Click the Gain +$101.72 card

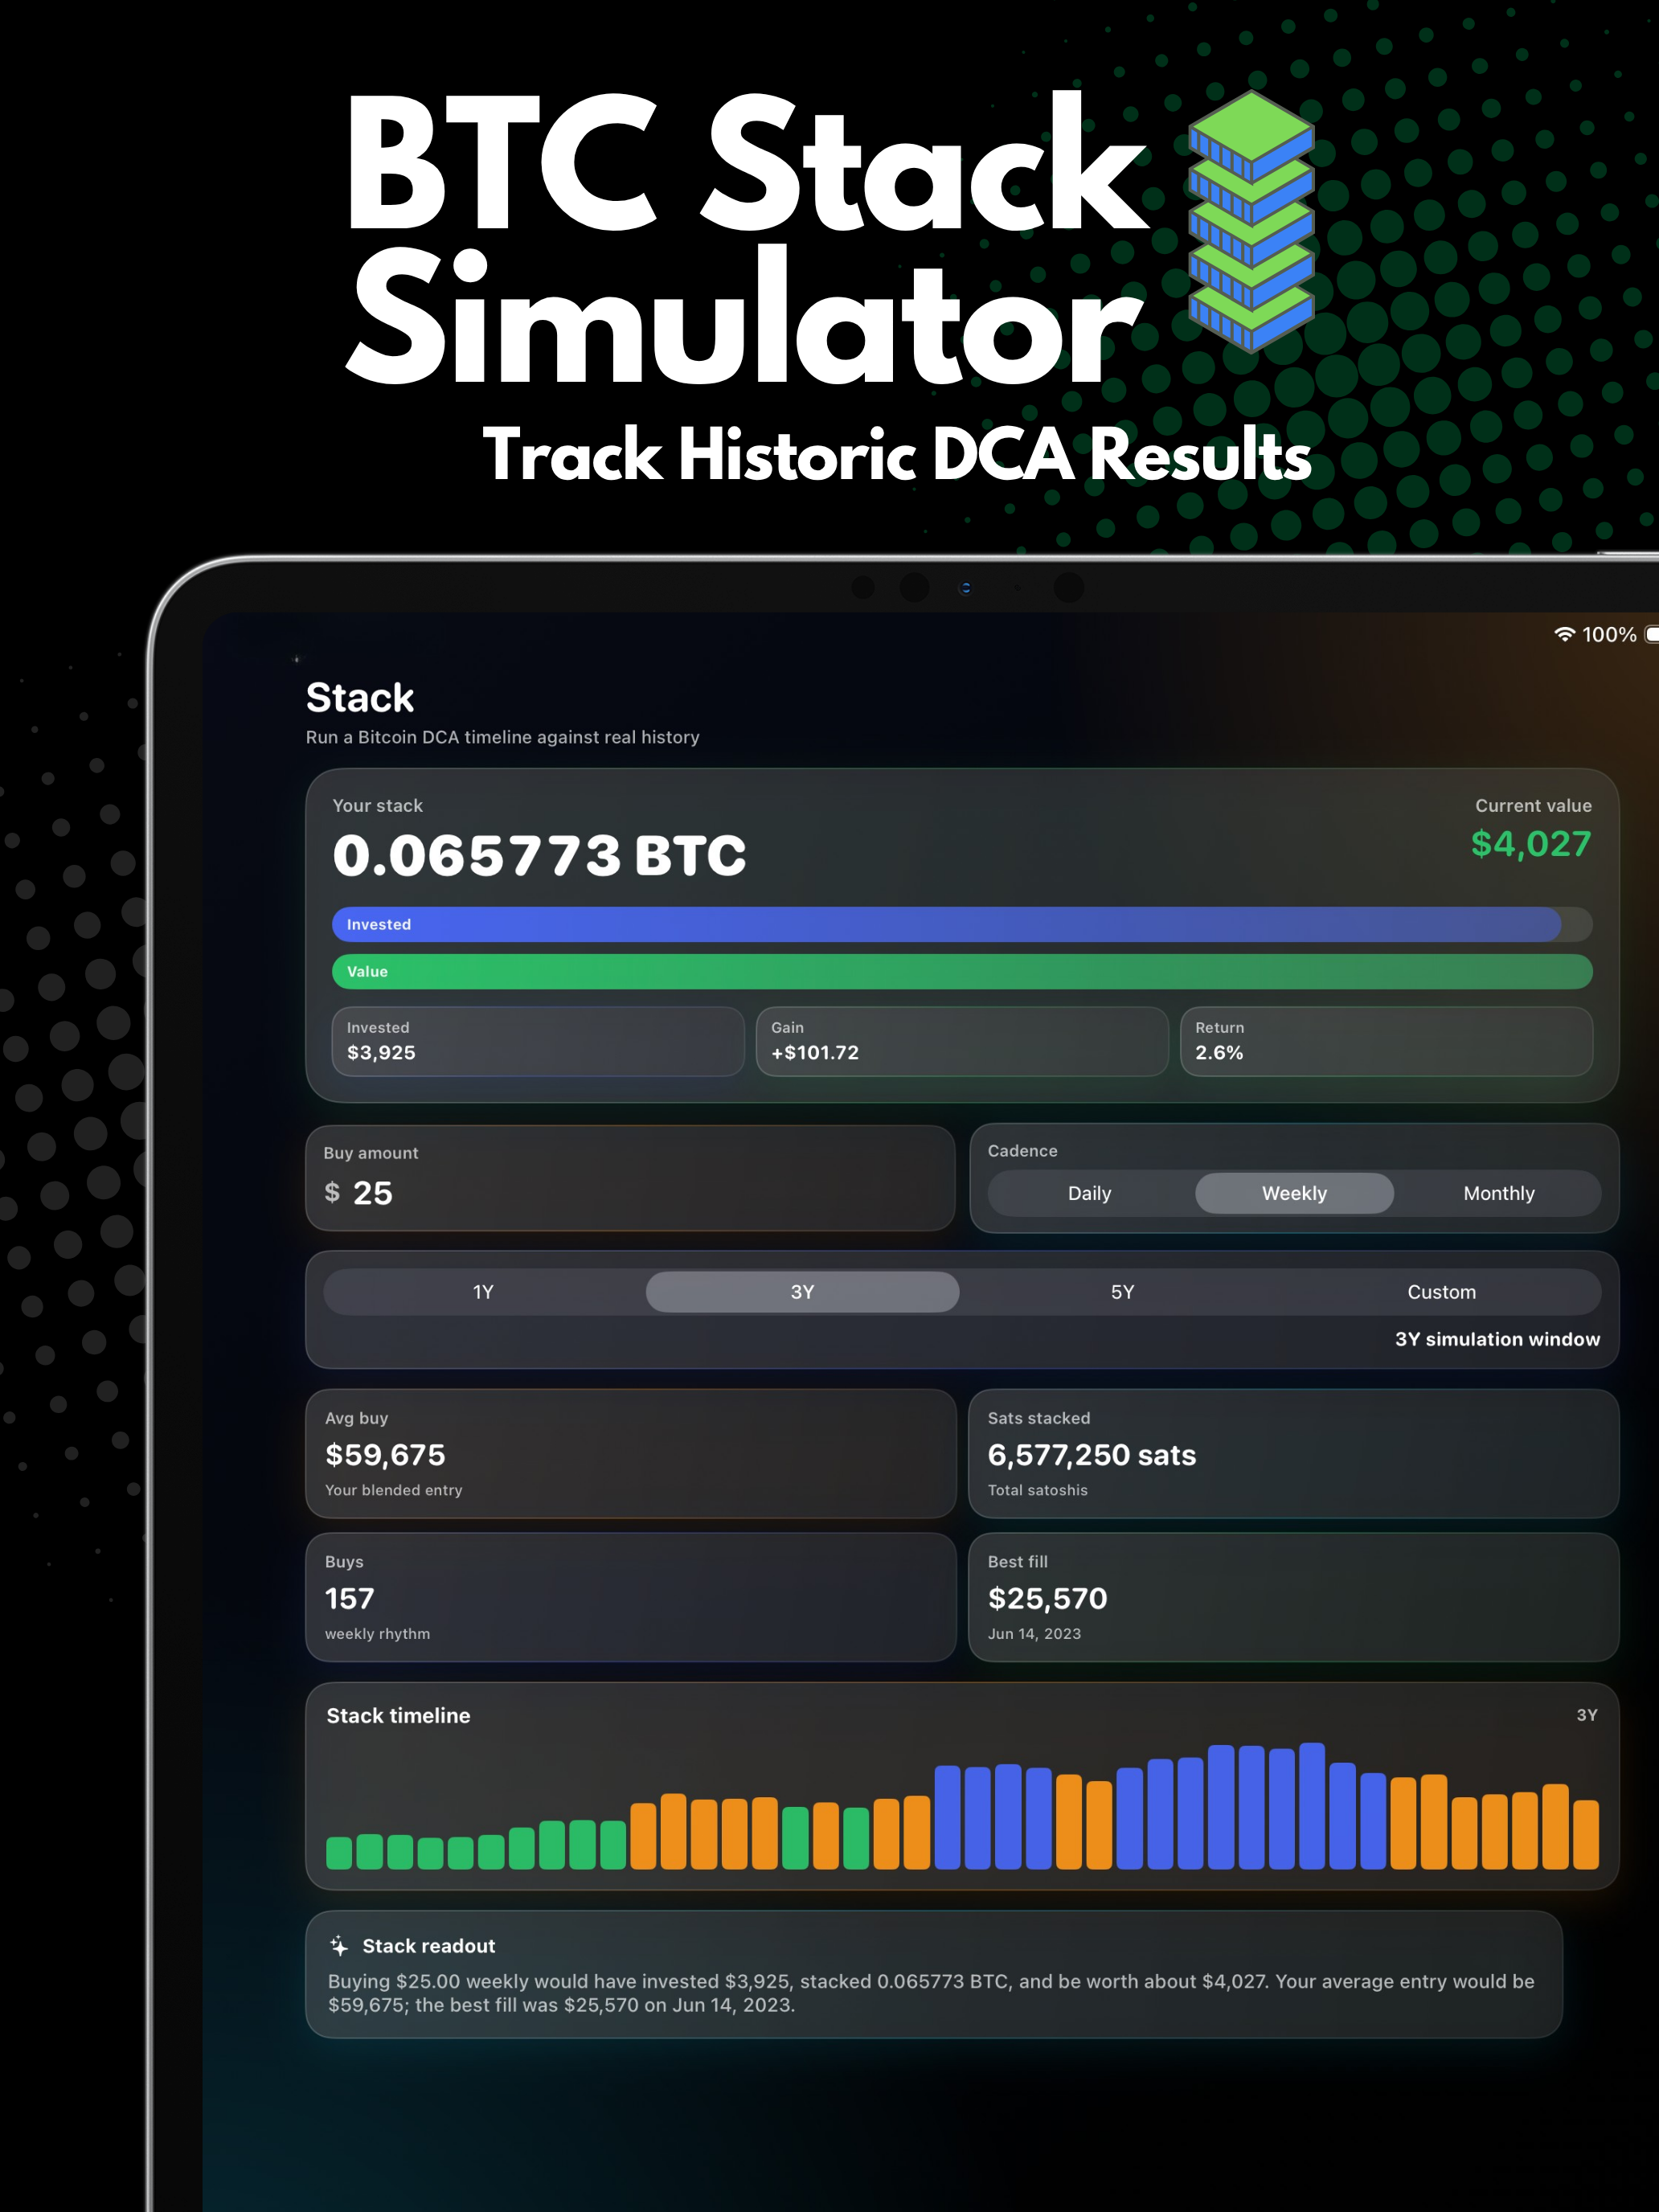click(x=962, y=1041)
